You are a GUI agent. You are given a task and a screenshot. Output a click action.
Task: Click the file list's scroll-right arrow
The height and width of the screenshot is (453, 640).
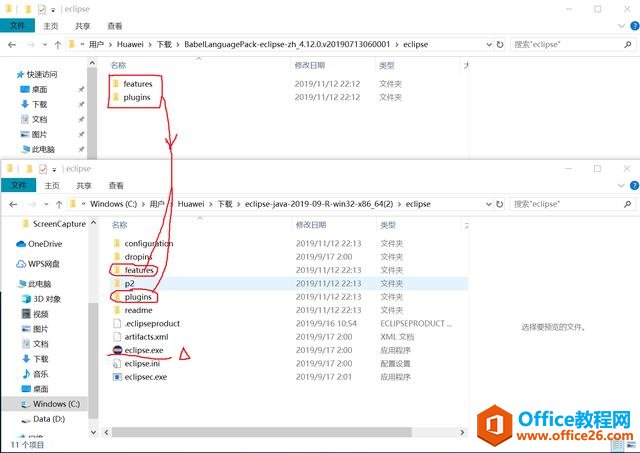pyautogui.click(x=462, y=432)
